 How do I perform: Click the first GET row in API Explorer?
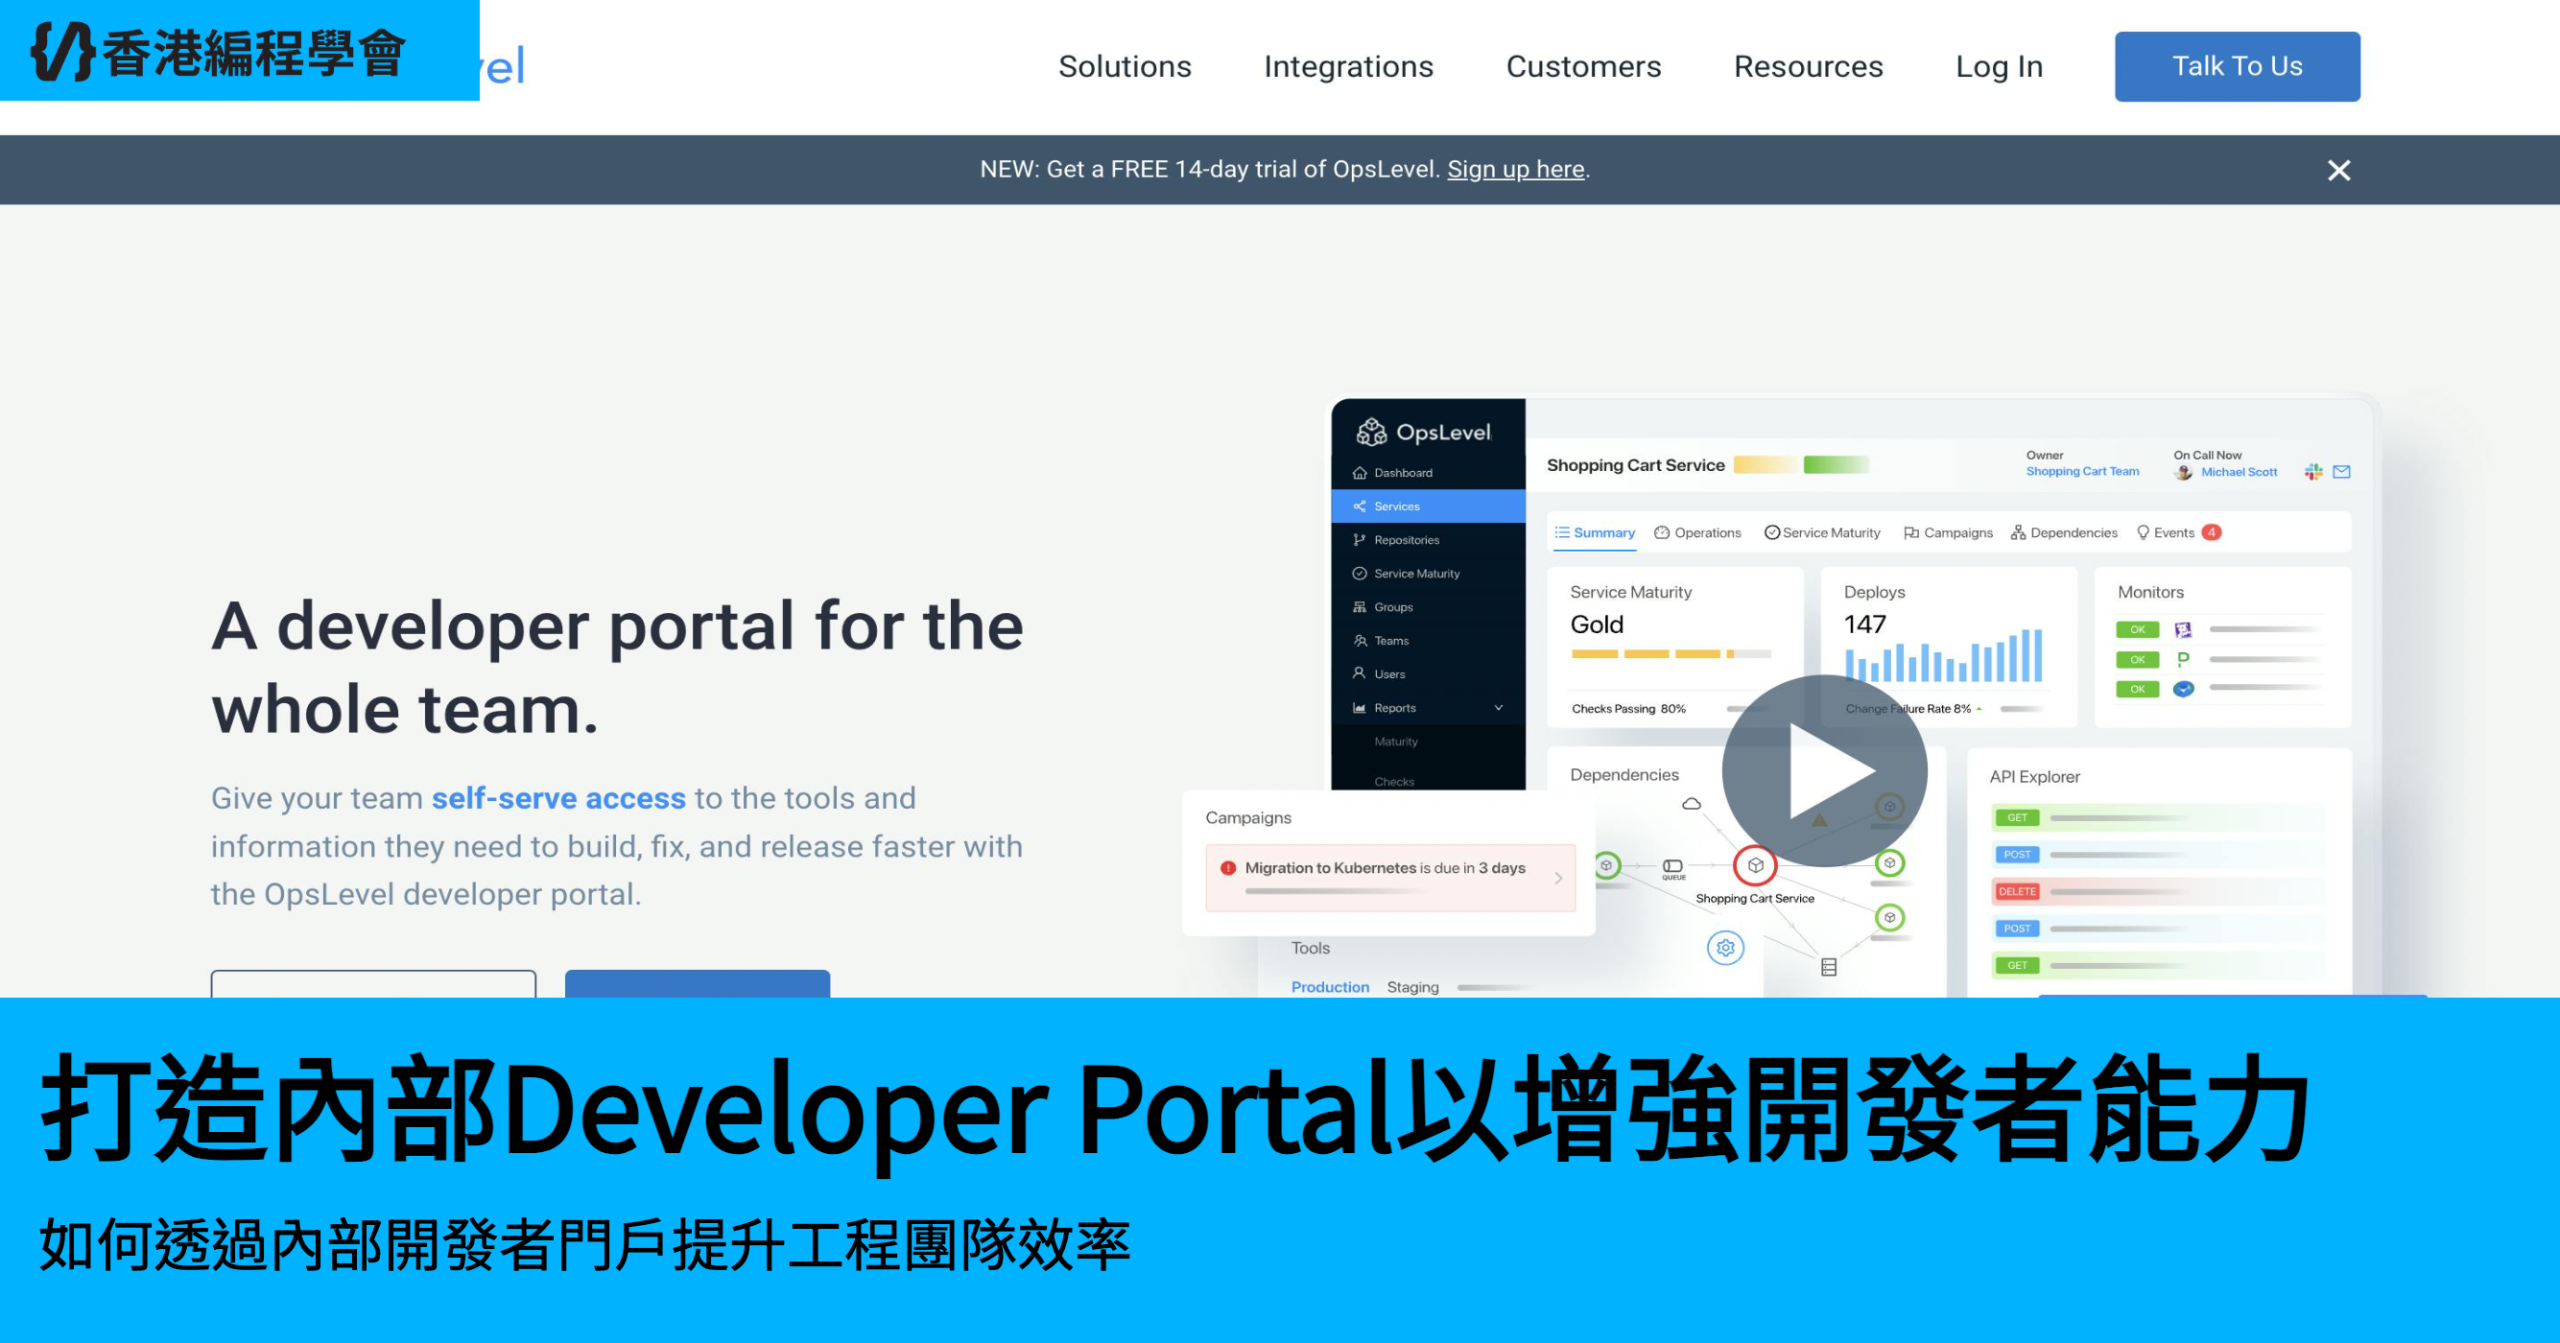click(2158, 818)
